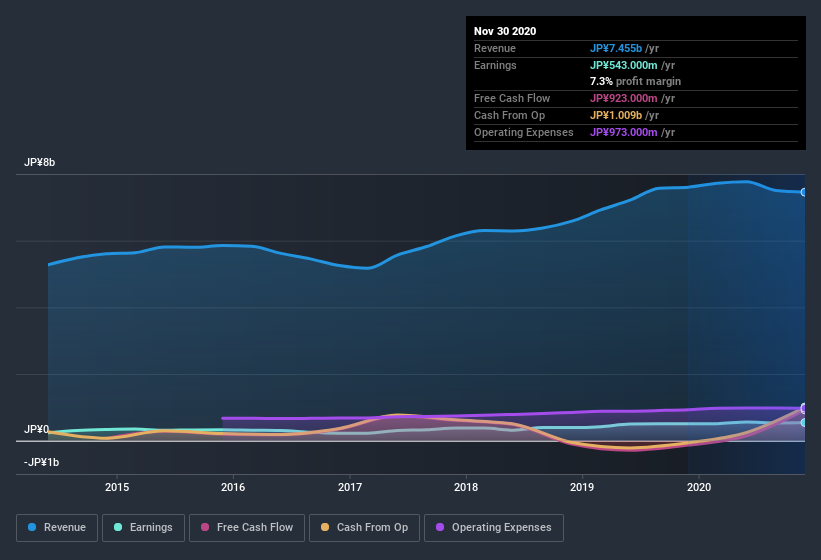Click the Operating Expenses legend button
The width and height of the screenshot is (821, 560).
pos(494,527)
